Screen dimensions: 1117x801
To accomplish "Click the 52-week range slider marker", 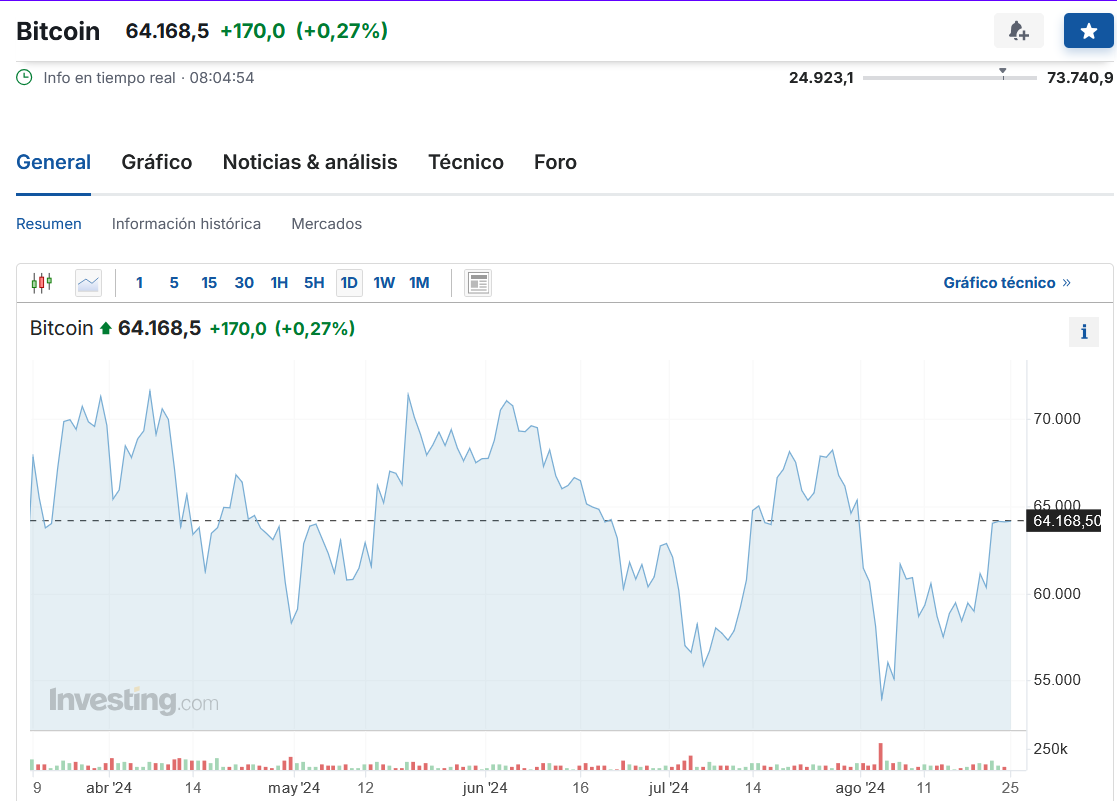I will coord(1002,73).
